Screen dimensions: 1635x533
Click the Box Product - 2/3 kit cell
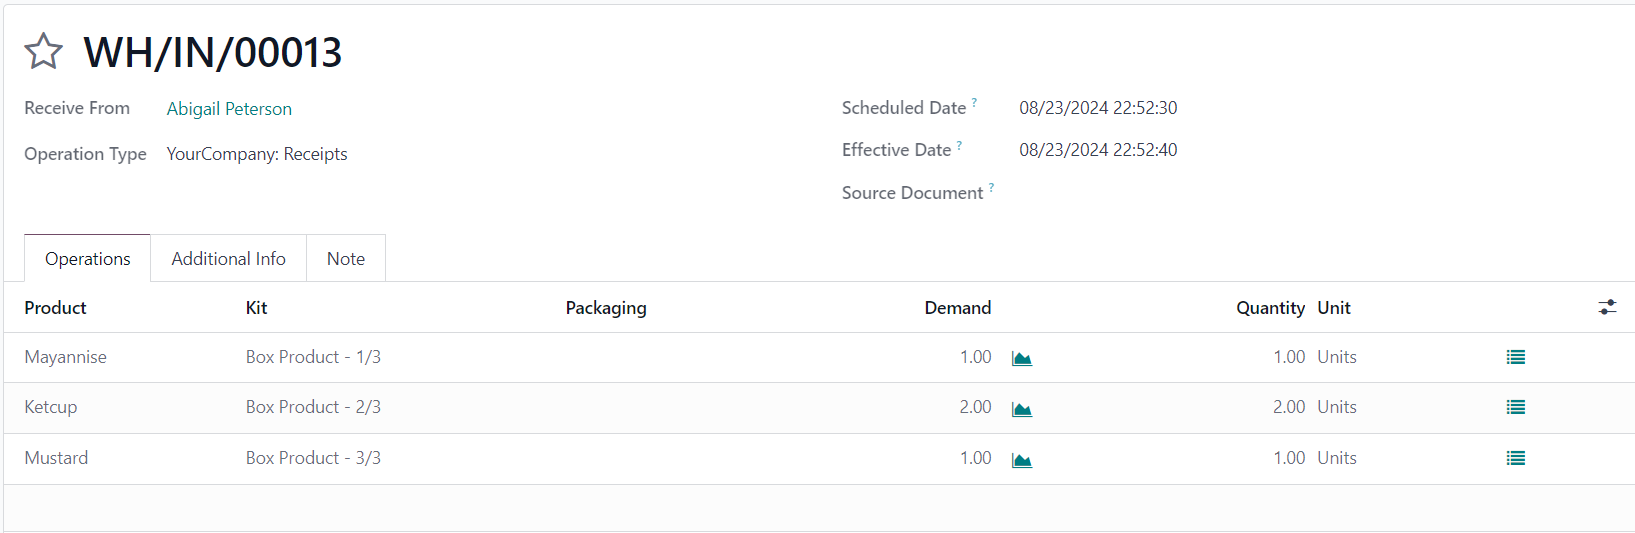coord(313,407)
